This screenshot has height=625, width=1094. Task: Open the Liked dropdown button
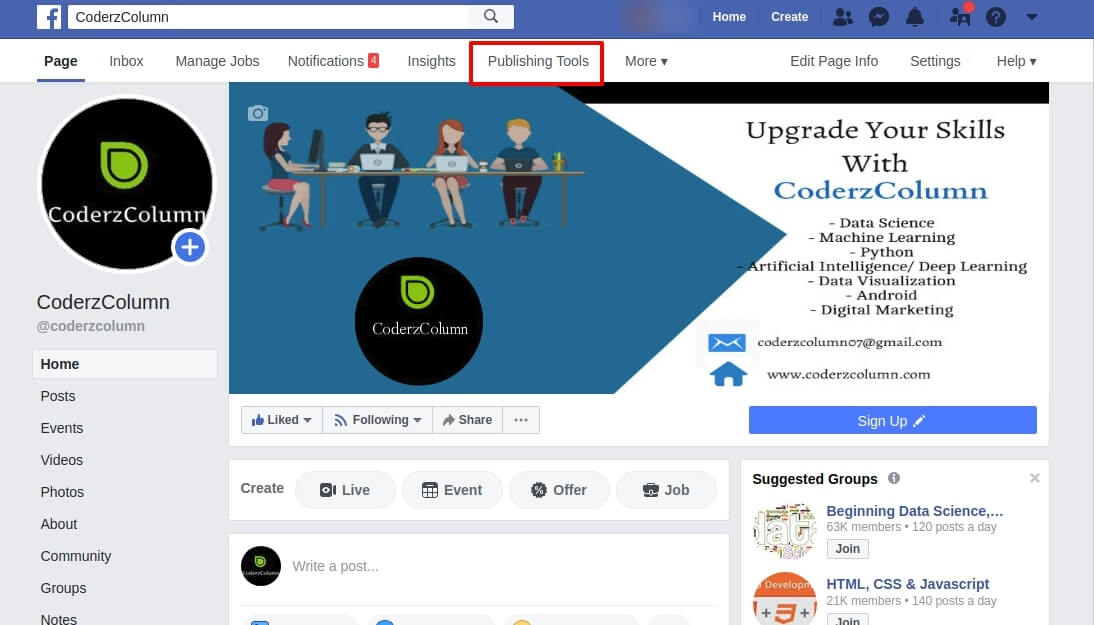[282, 420]
